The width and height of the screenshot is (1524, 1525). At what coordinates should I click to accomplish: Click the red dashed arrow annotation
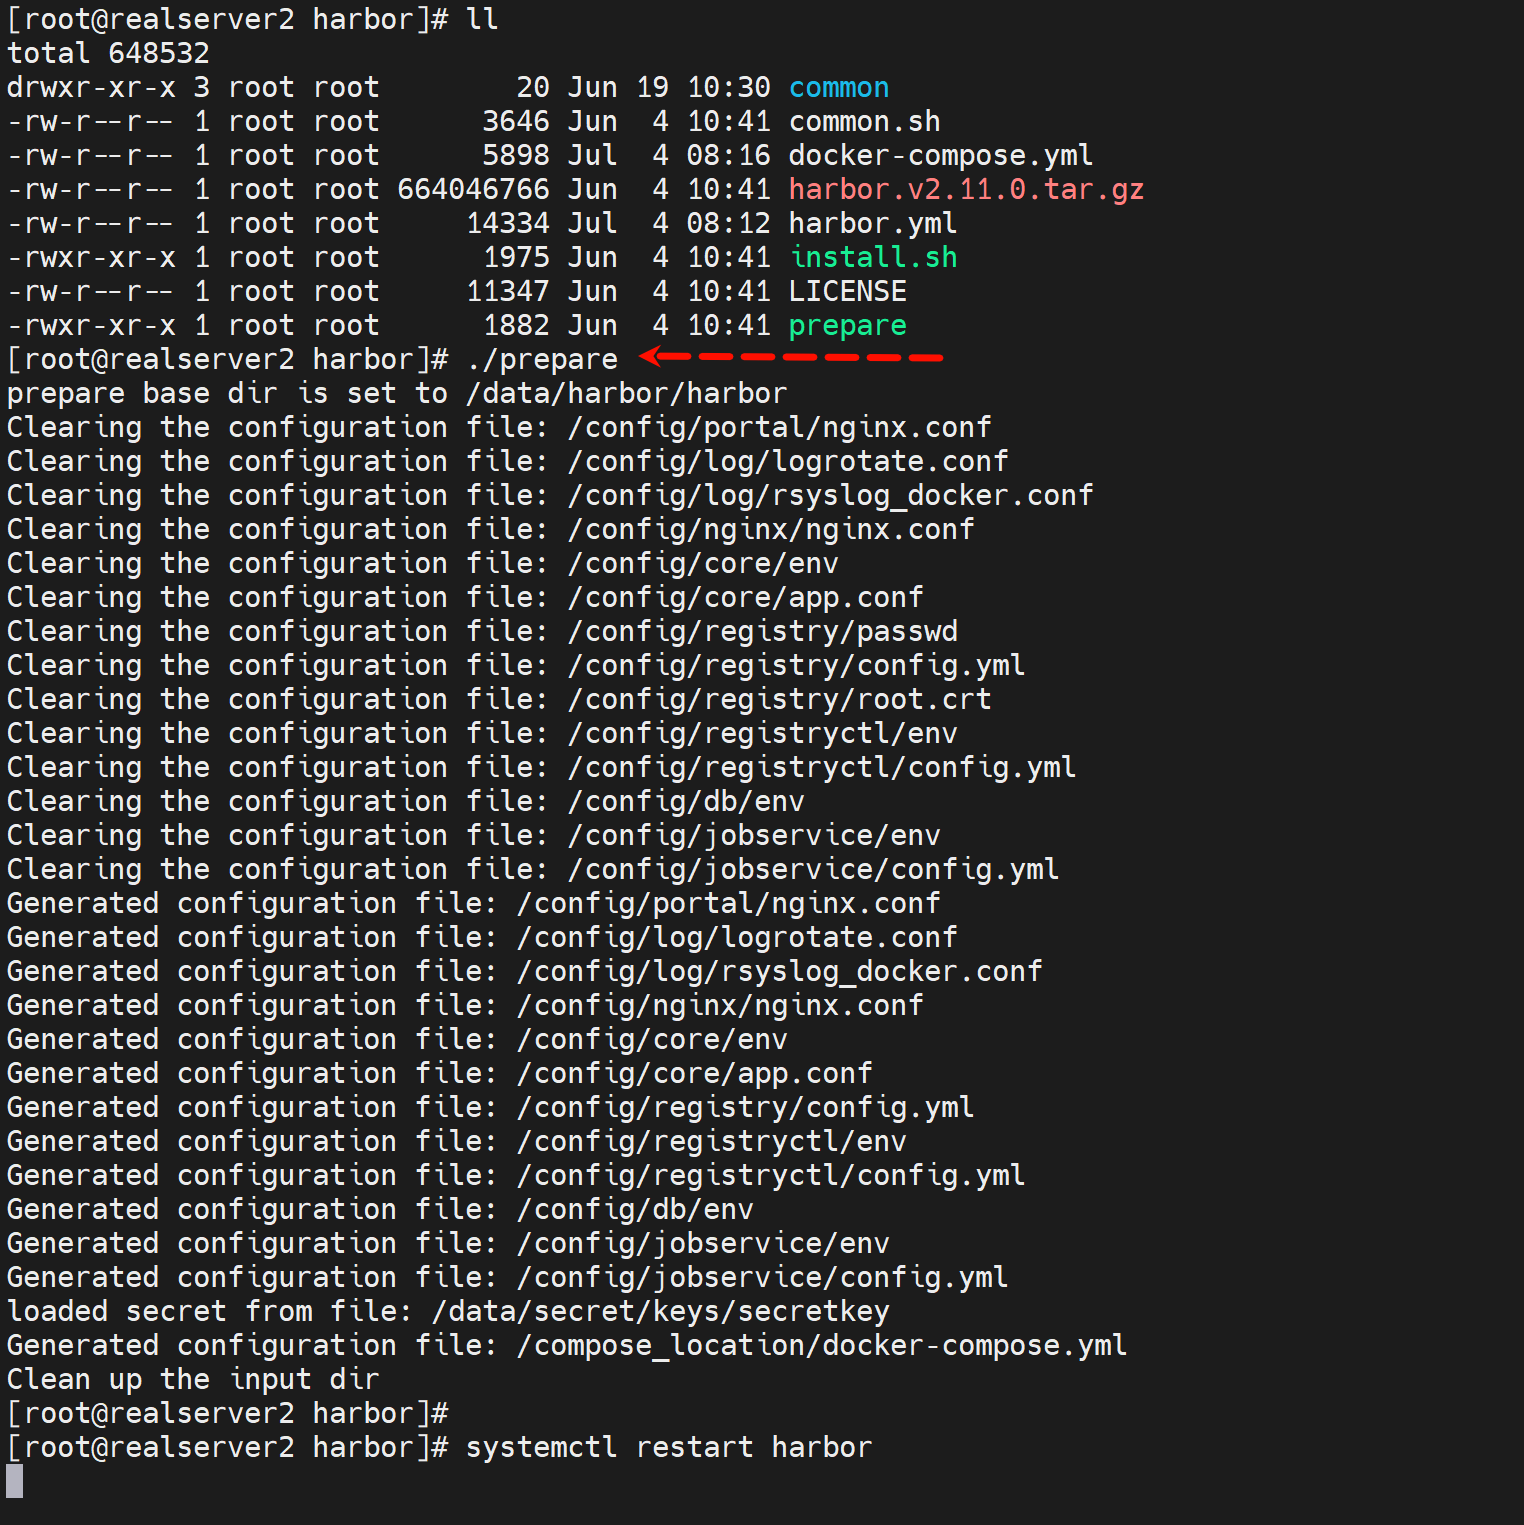click(x=790, y=357)
